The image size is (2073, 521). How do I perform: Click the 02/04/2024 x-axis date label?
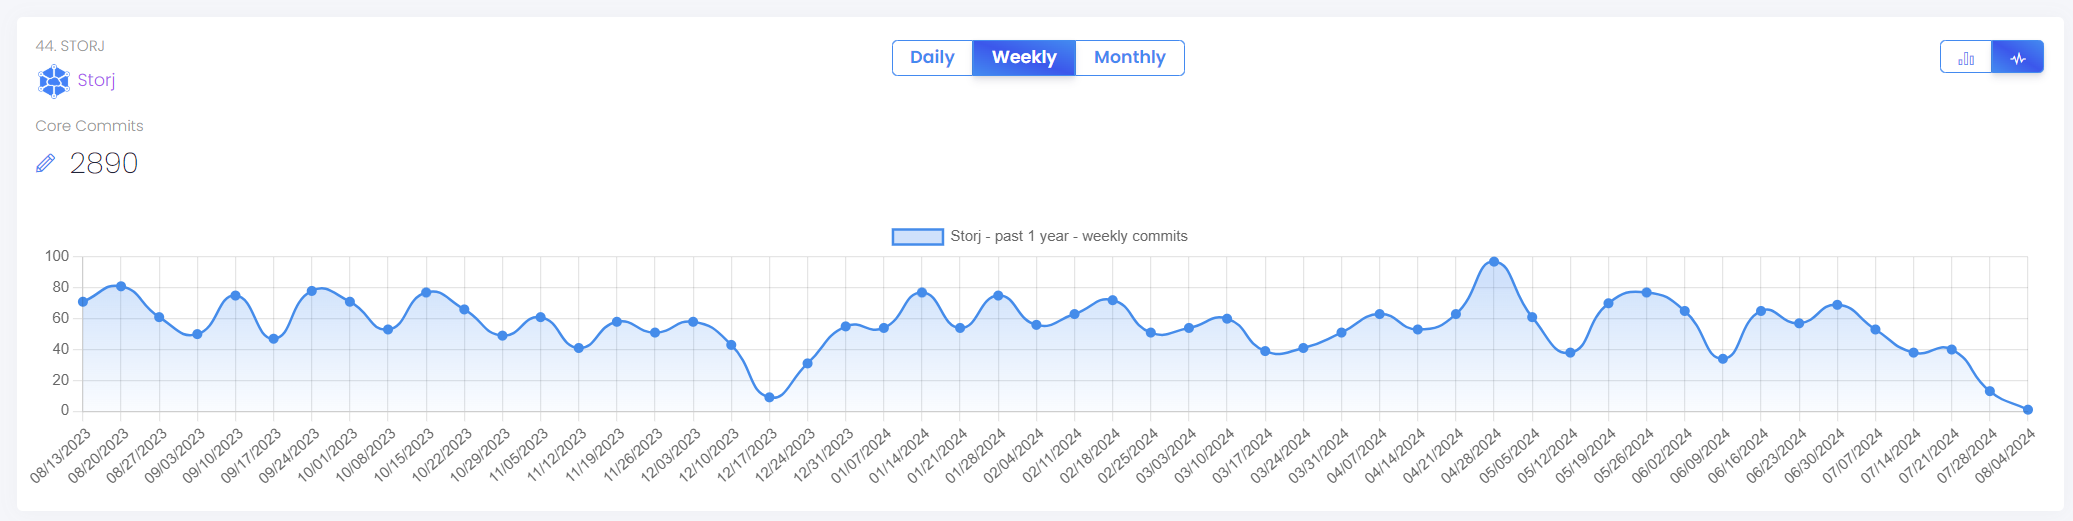point(1014,456)
